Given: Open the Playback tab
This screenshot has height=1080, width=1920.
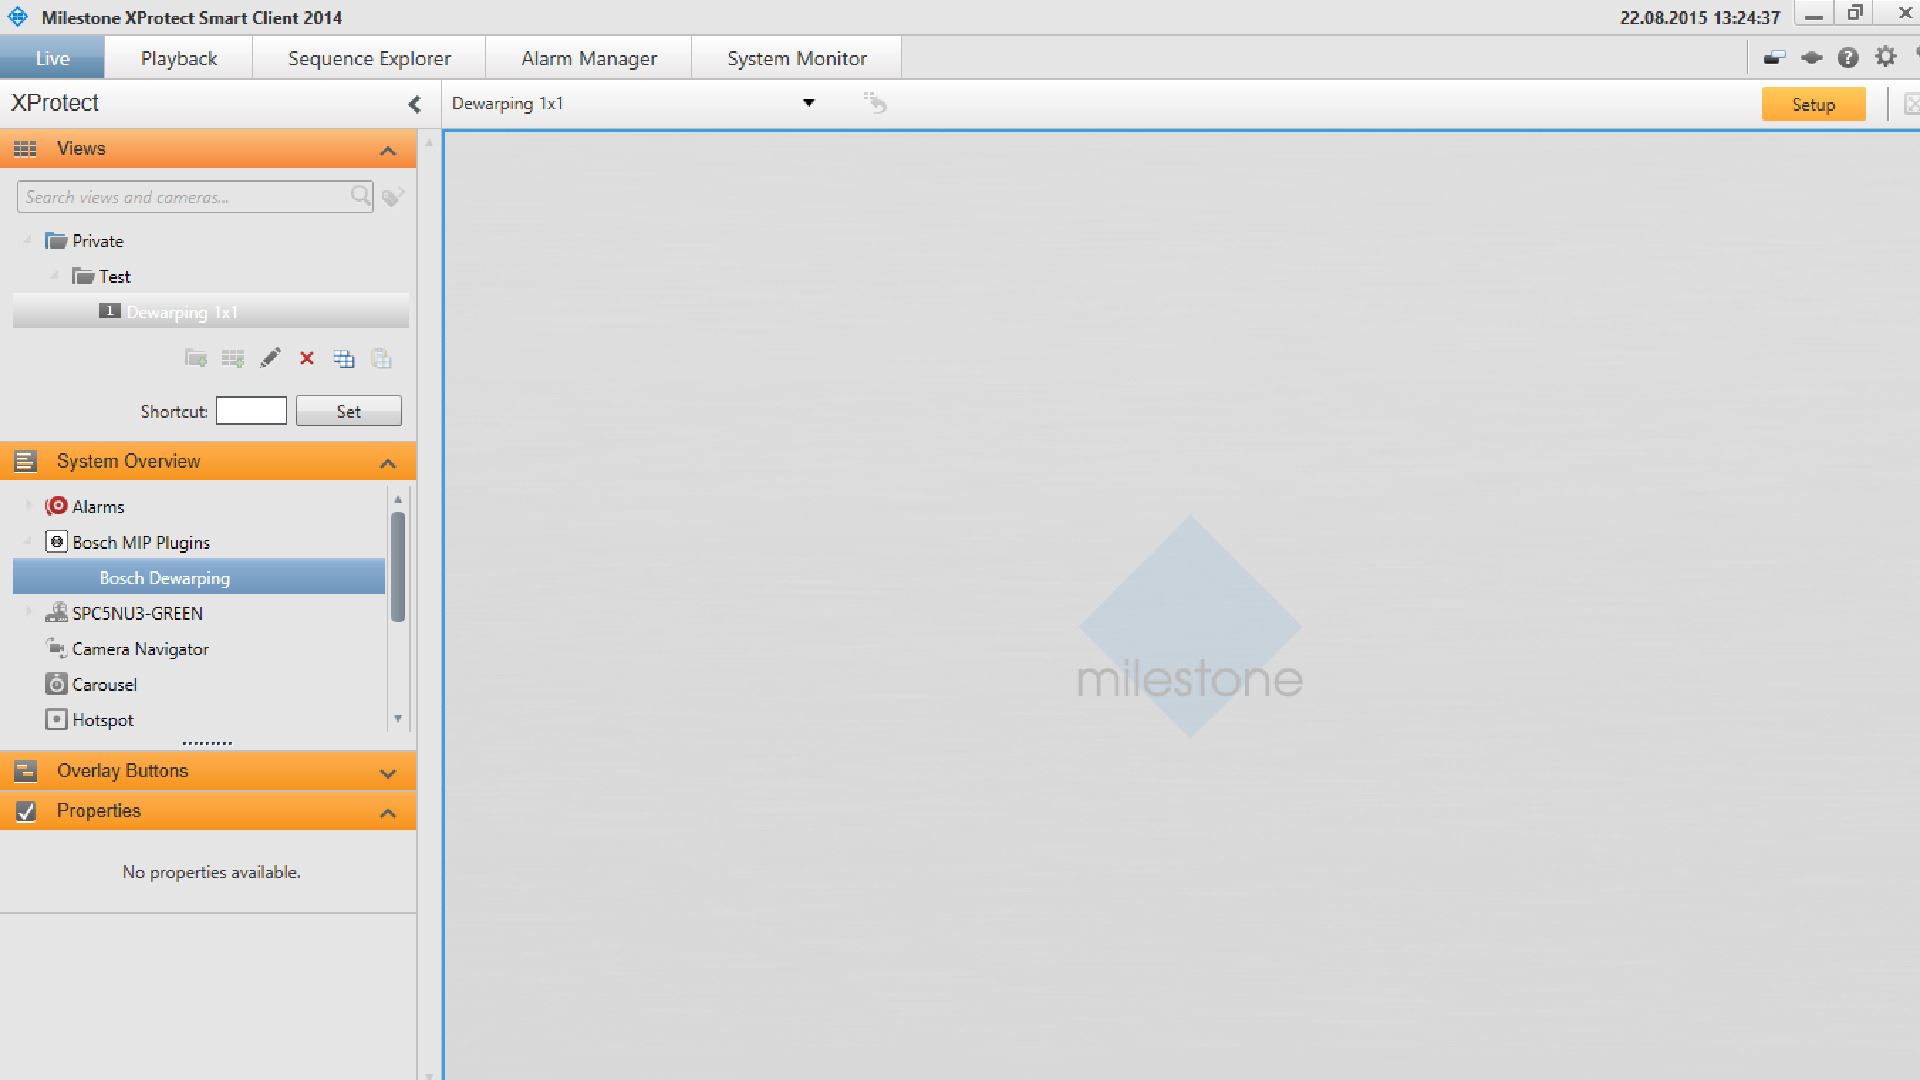Looking at the screenshot, I should 179,58.
